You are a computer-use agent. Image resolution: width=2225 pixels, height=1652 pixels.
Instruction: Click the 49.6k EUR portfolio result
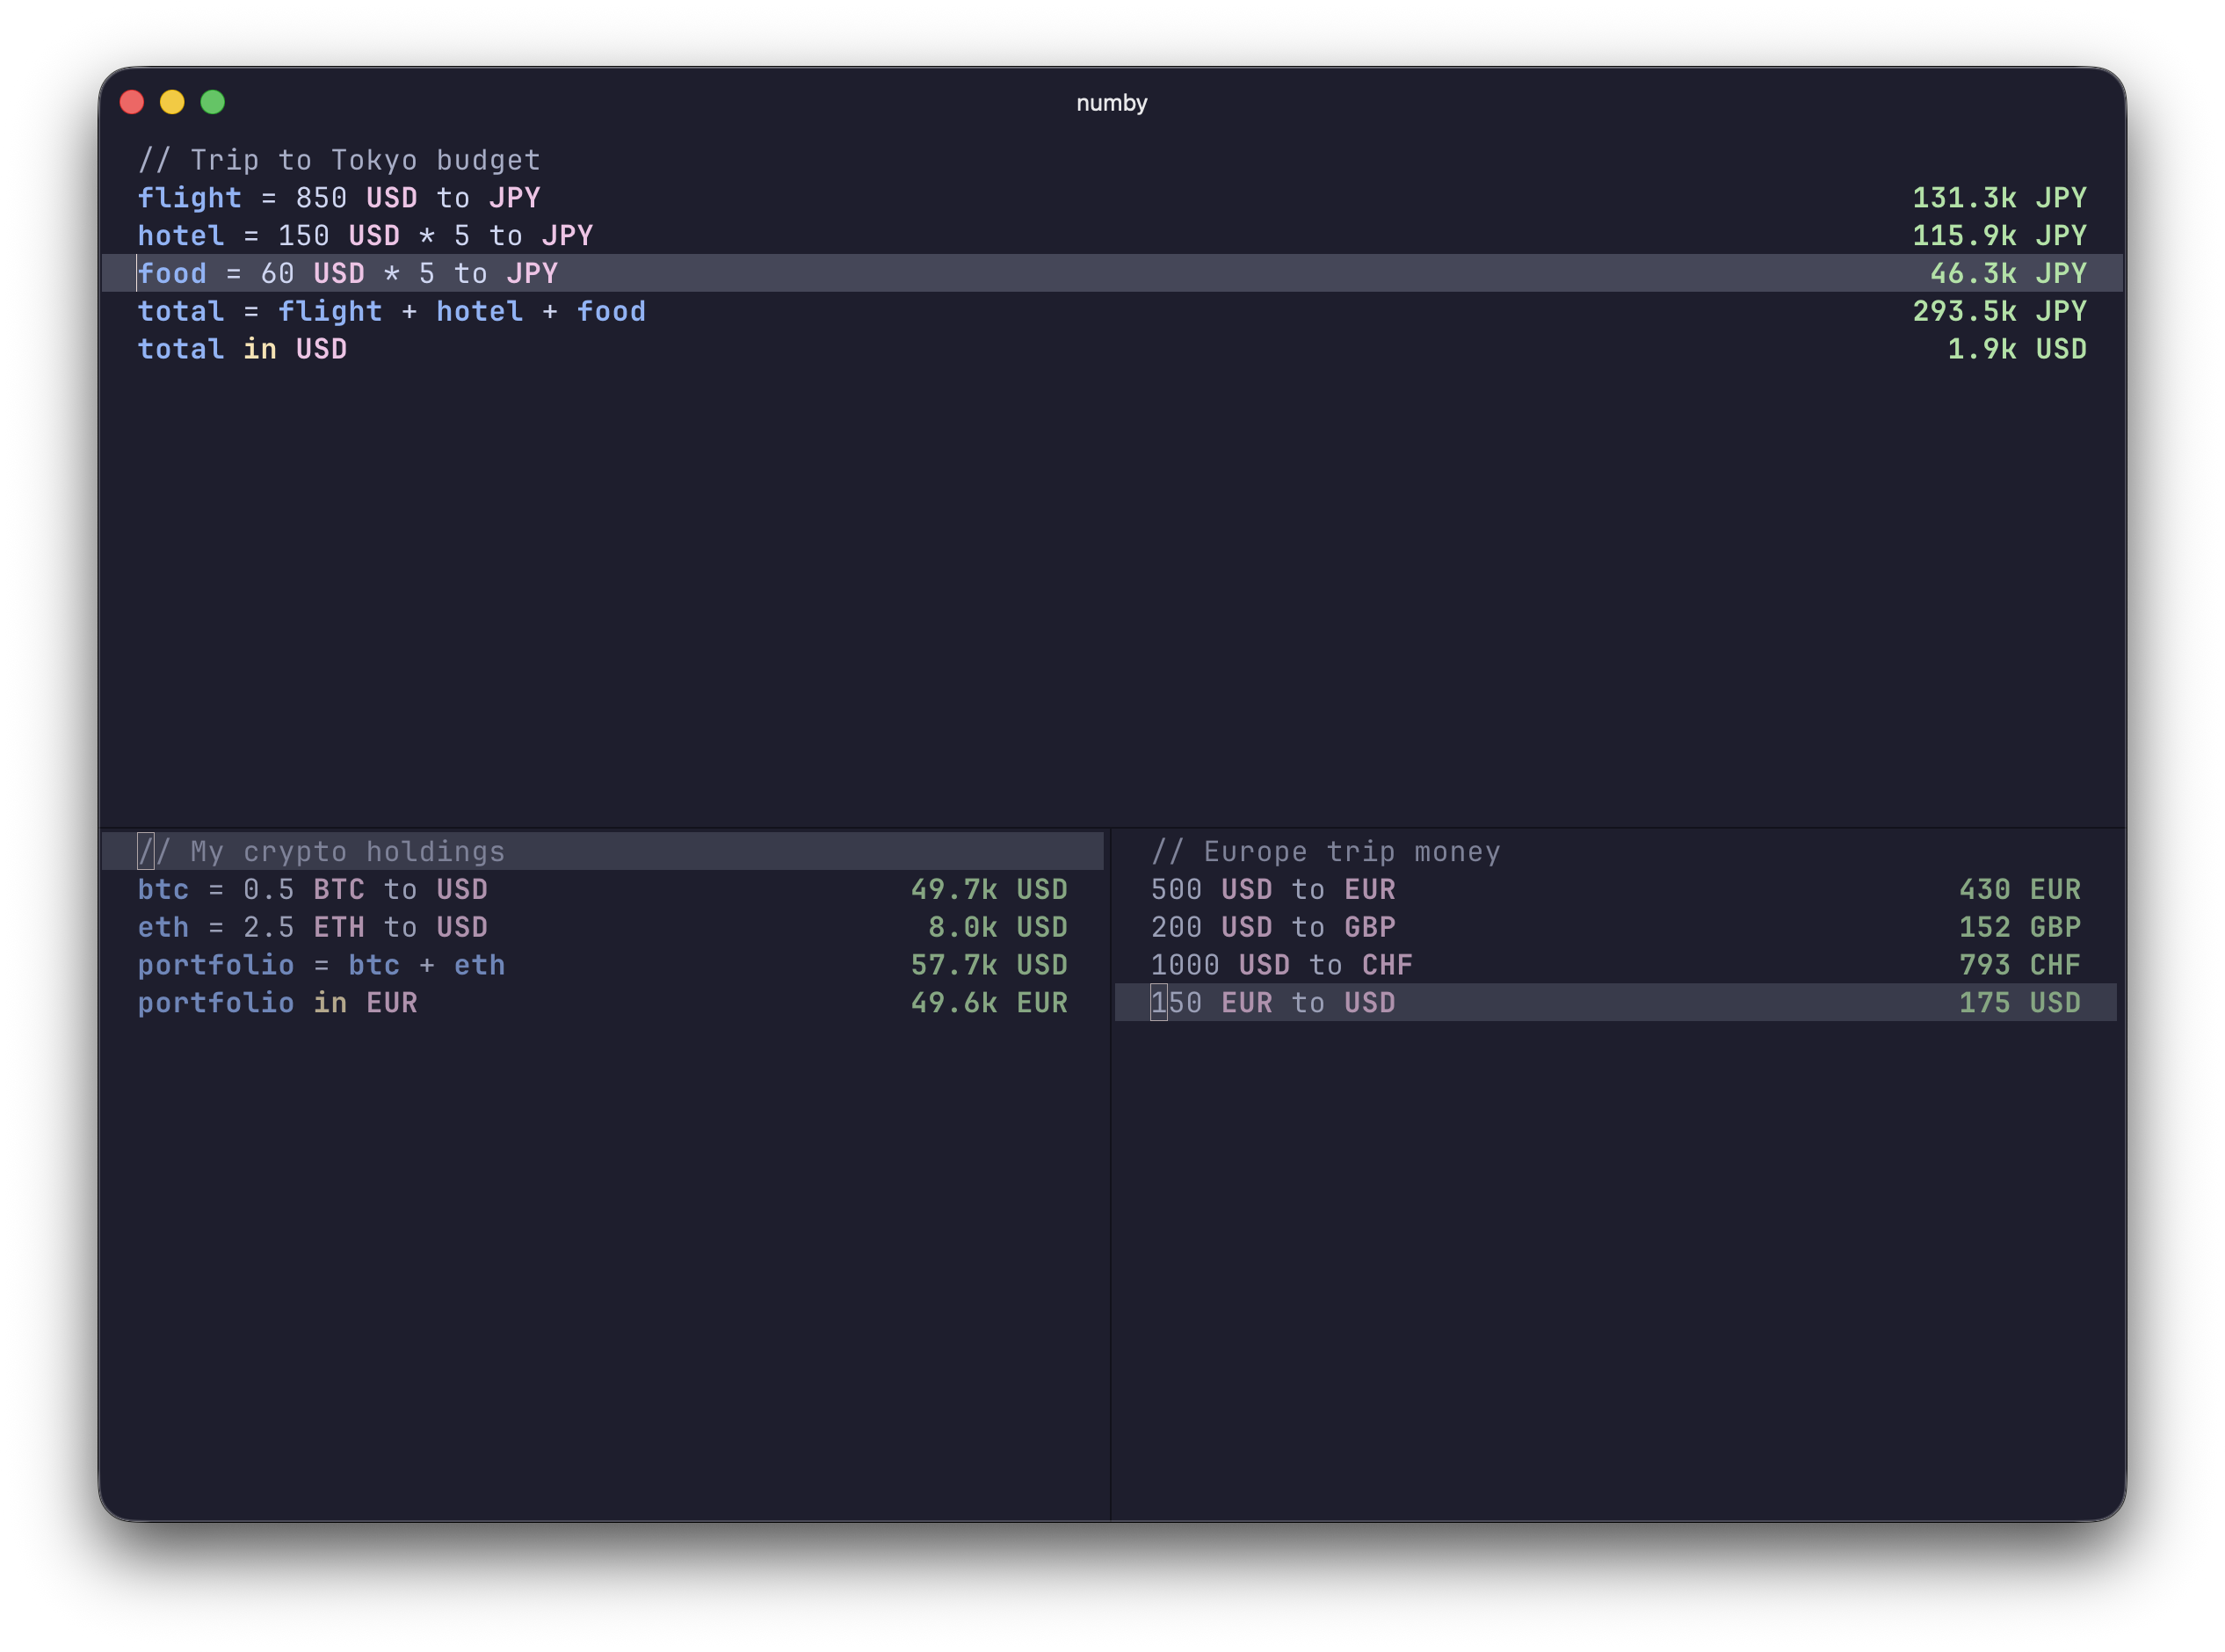[x=988, y=1002]
